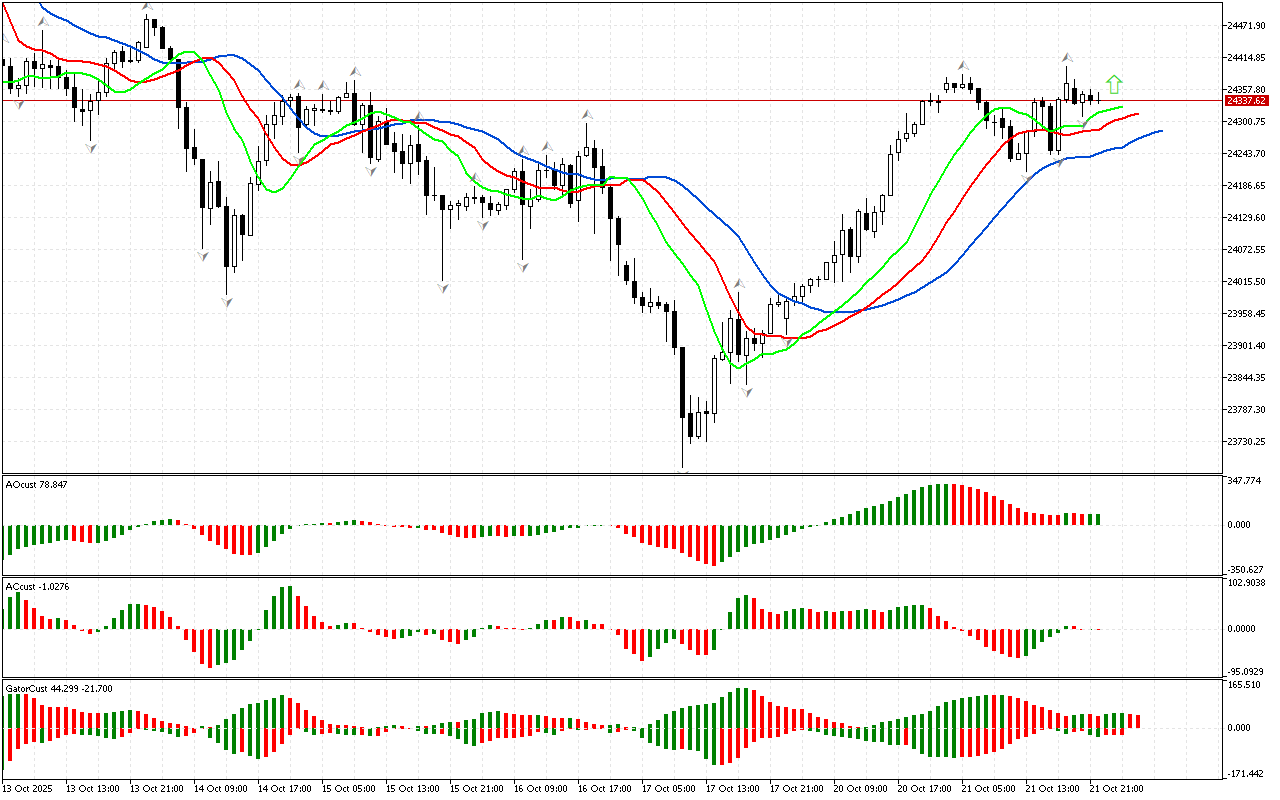
Task: Click the 21 Oct 21:00 time label
Action: click(x=1115, y=789)
